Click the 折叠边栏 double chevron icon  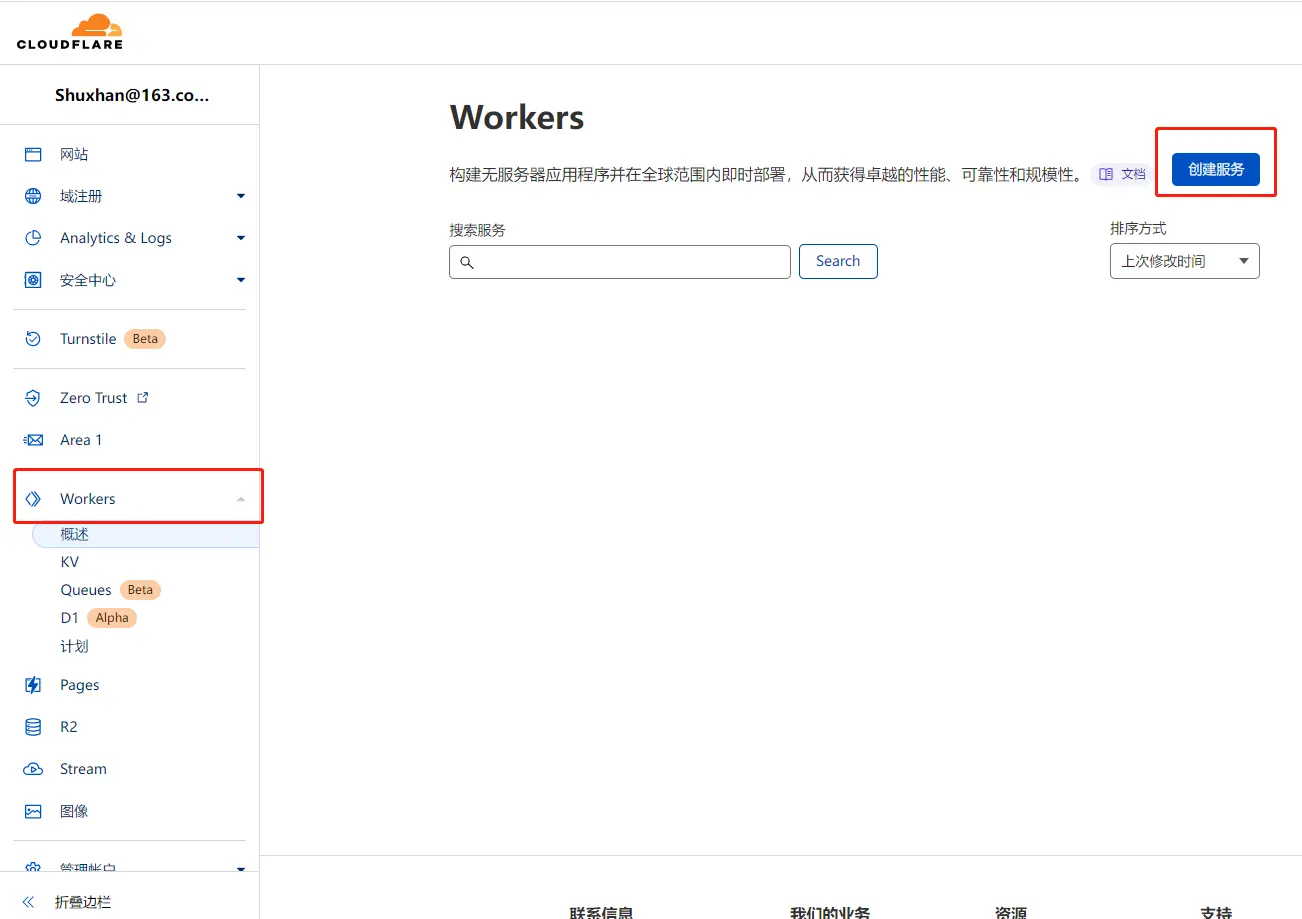28,902
